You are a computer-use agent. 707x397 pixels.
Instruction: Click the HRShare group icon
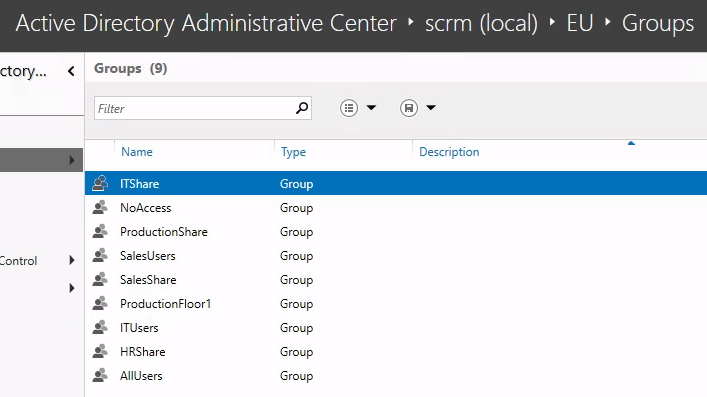[100, 351]
